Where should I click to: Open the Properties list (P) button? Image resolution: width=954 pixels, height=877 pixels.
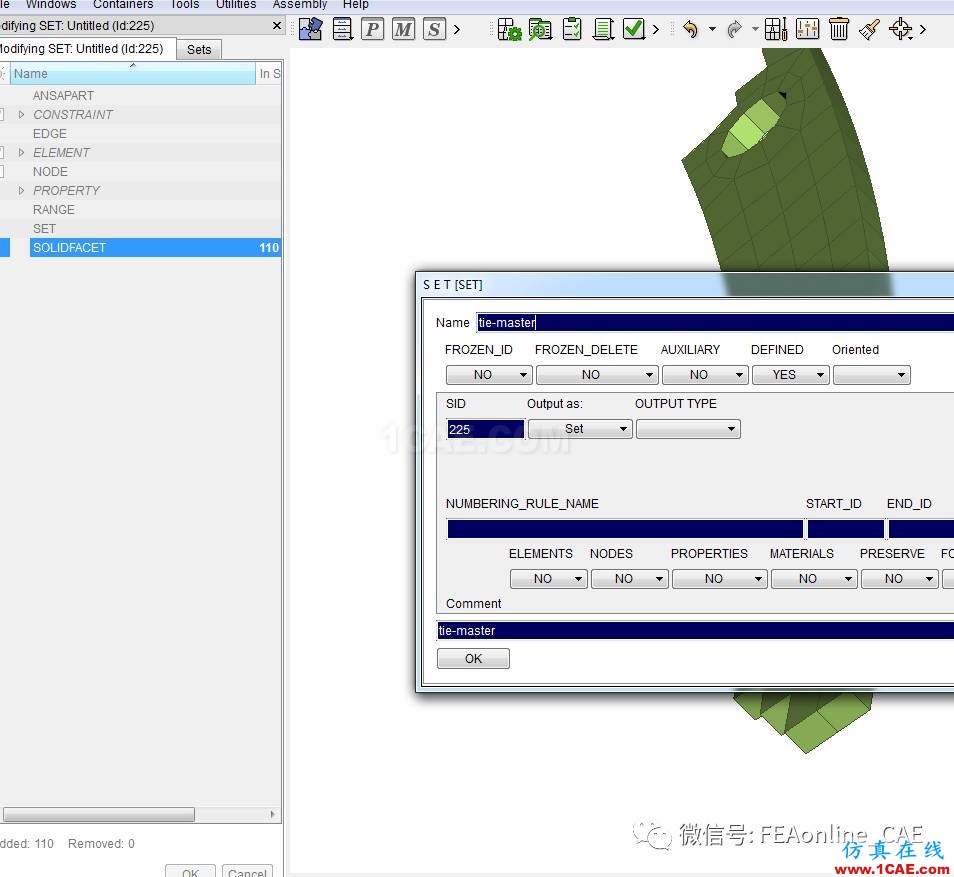(372, 29)
